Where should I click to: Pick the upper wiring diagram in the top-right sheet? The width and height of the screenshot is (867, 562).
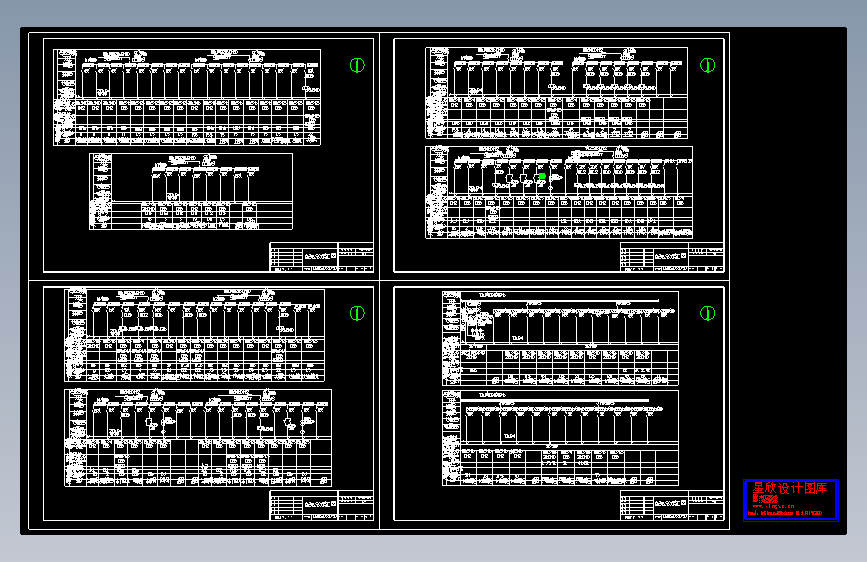pos(556,93)
